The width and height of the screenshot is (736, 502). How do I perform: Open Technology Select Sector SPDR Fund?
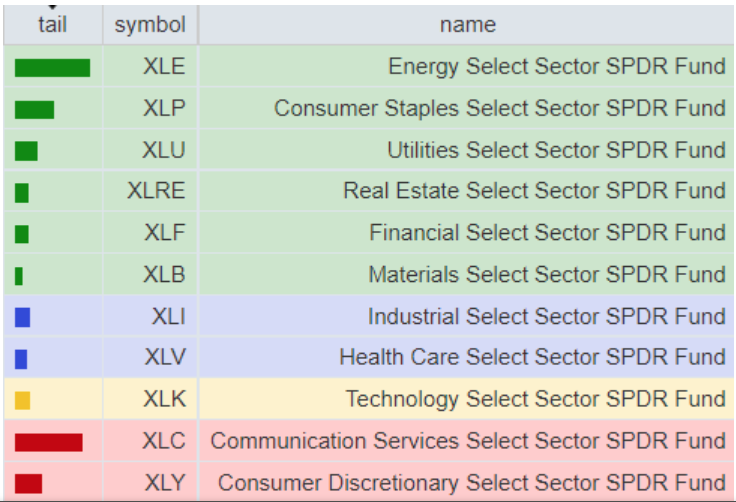coord(535,399)
